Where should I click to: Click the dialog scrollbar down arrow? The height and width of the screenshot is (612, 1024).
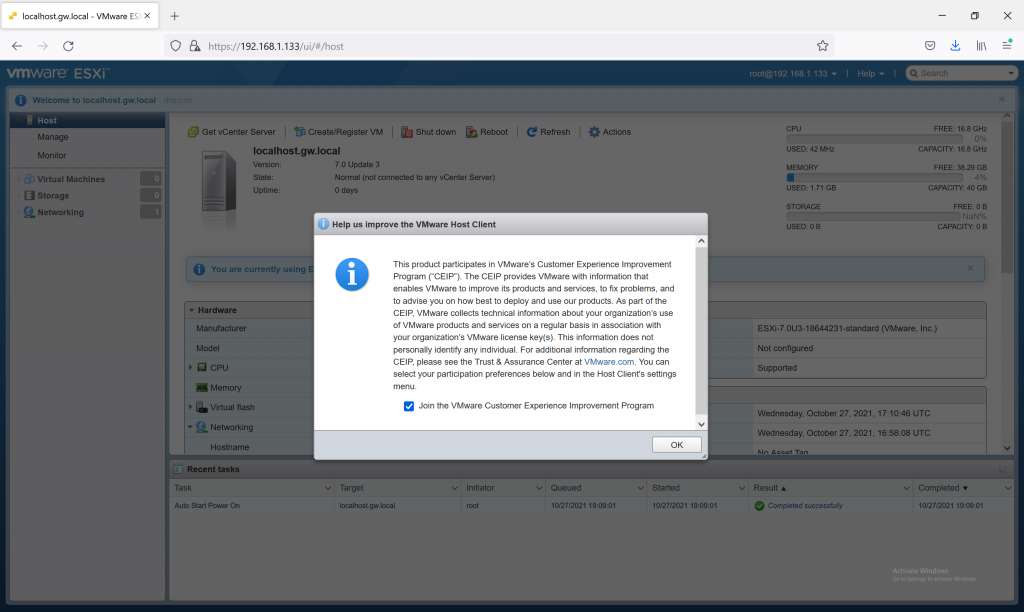coord(701,424)
